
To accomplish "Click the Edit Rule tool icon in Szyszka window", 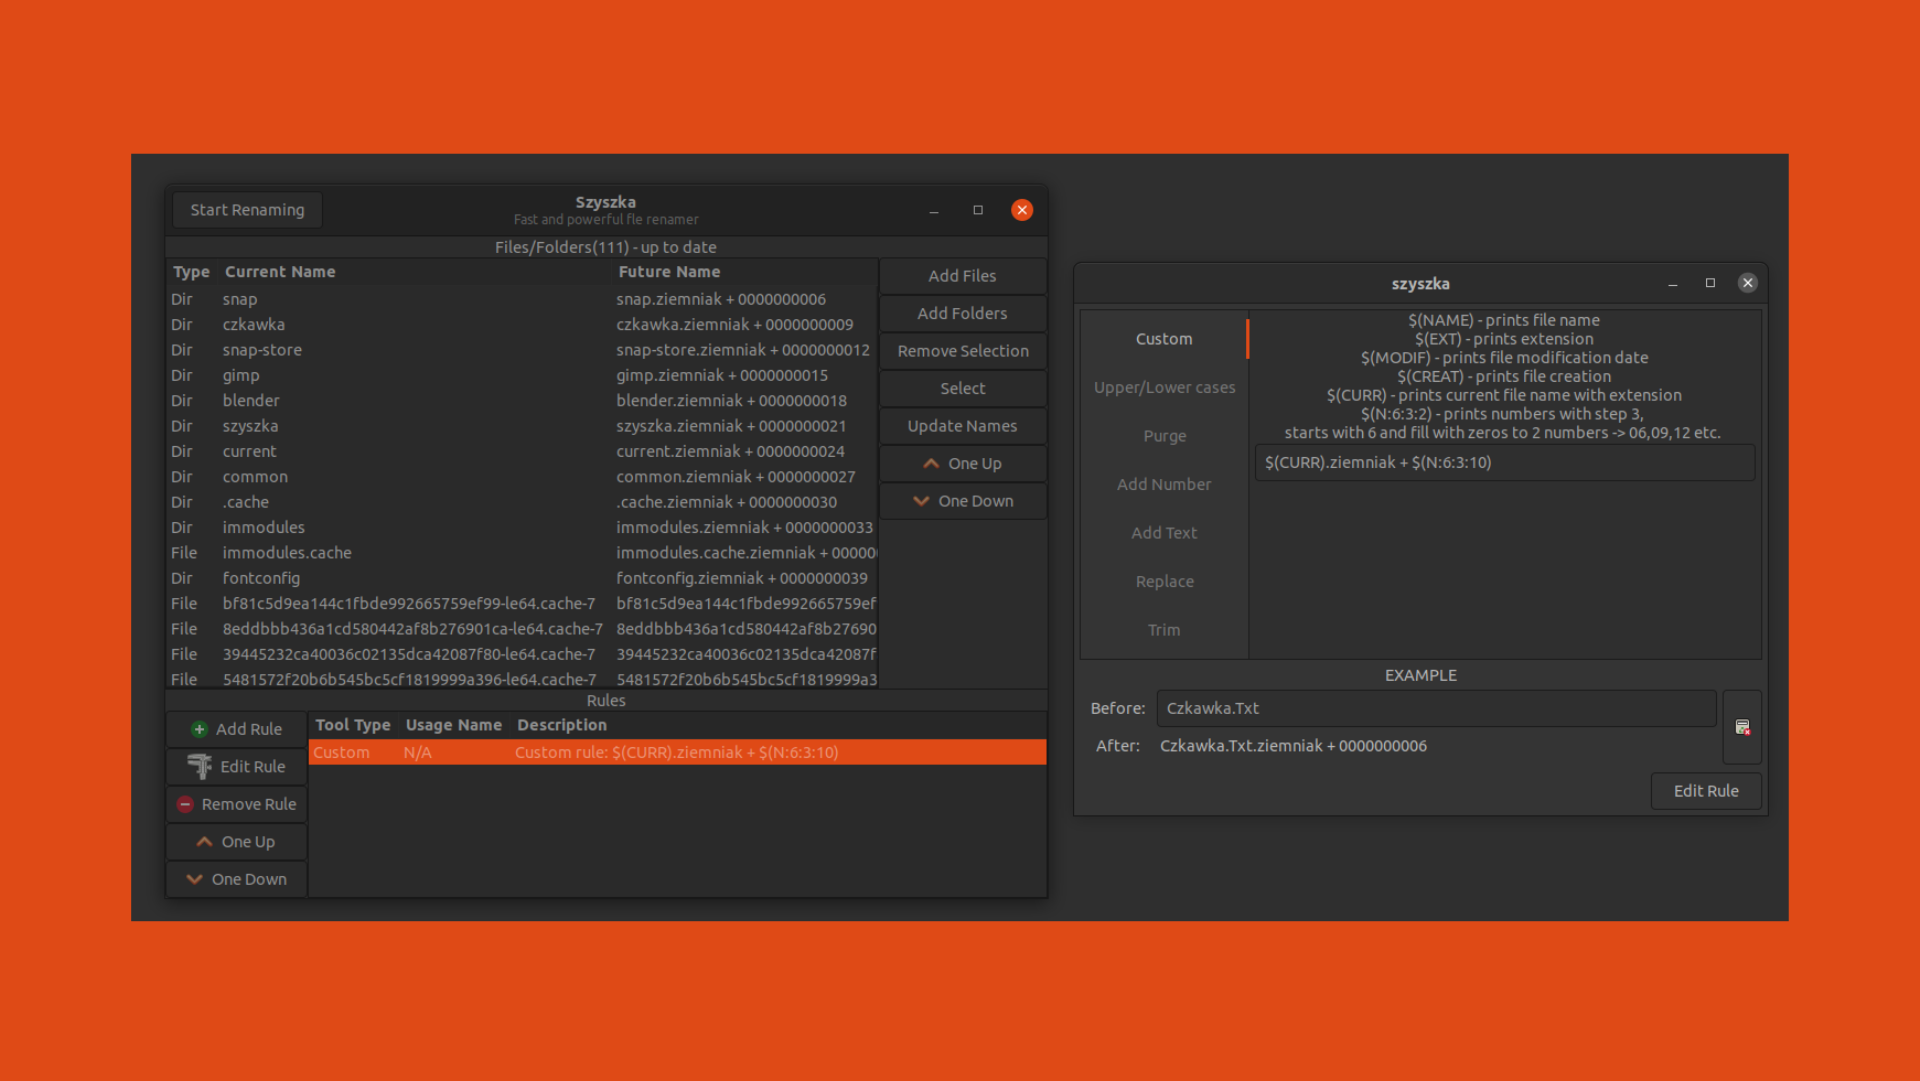I will point(200,767).
